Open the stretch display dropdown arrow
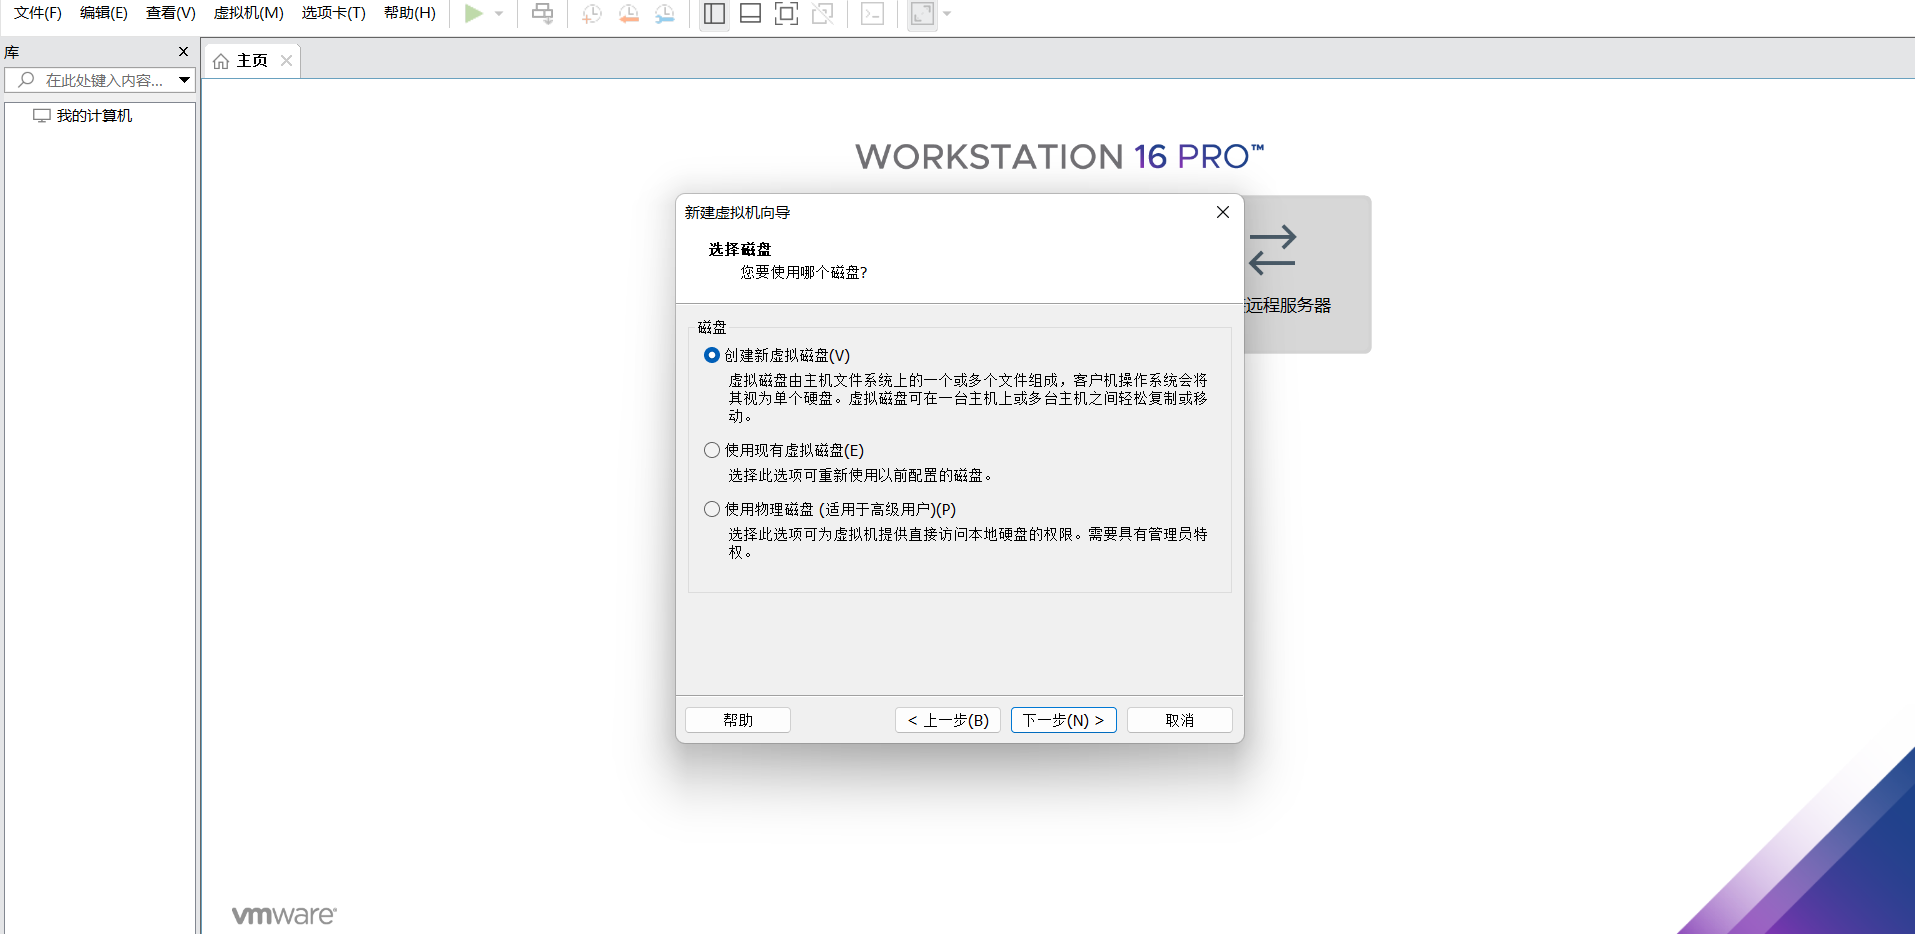This screenshot has height=934, width=1915. (947, 13)
